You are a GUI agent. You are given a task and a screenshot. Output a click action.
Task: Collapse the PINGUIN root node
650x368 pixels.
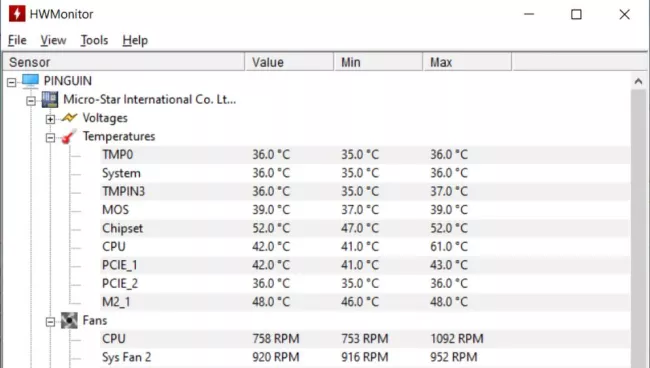(12, 82)
